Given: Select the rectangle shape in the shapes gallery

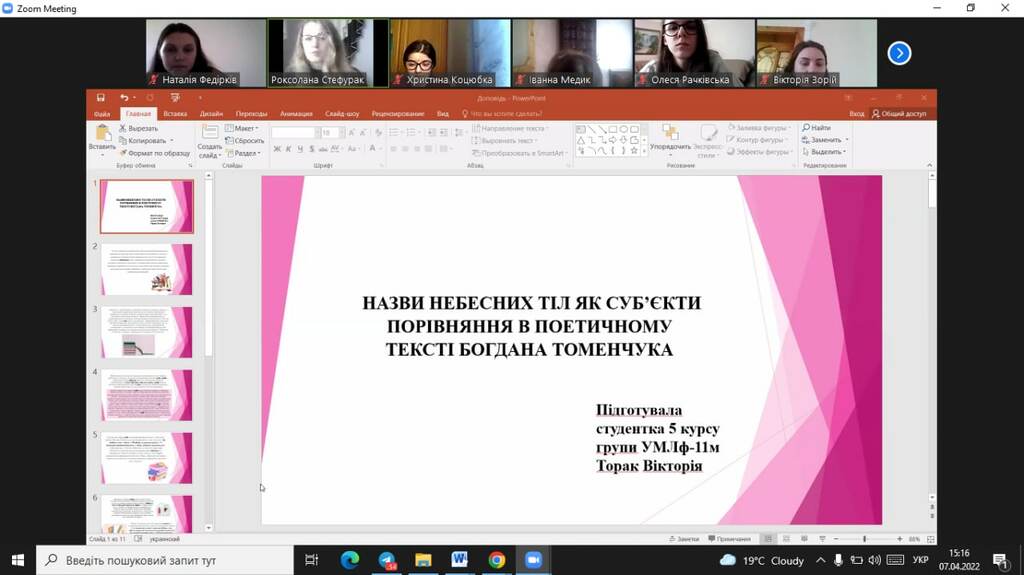Looking at the screenshot, I should tap(613, 129).
